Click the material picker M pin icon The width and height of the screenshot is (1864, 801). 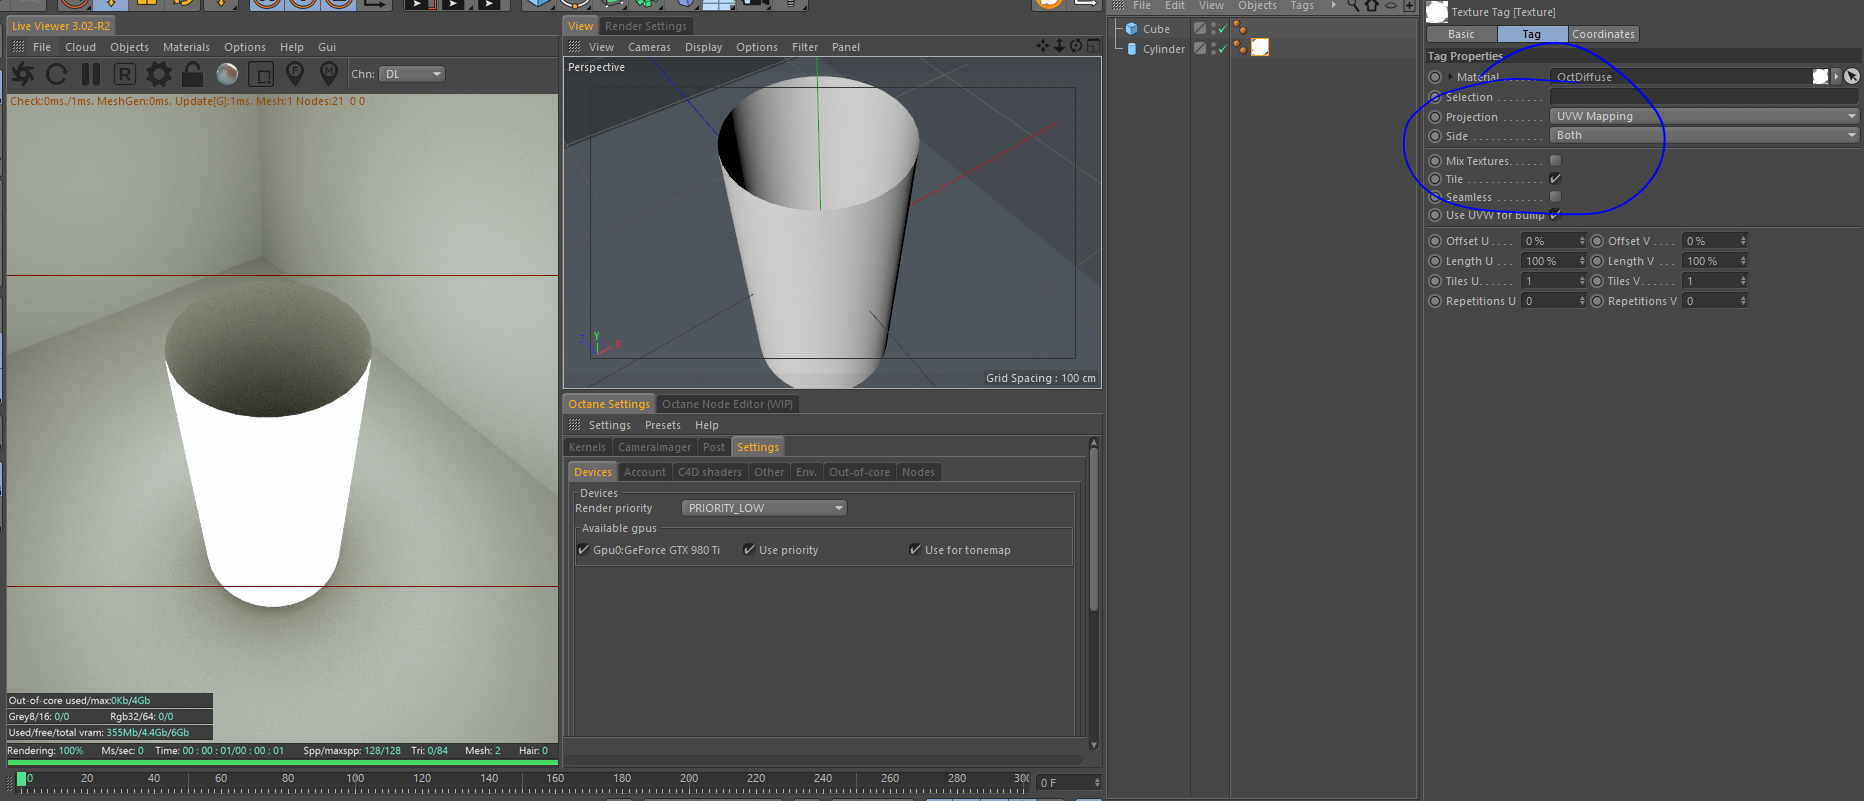(x=328, y=73)
